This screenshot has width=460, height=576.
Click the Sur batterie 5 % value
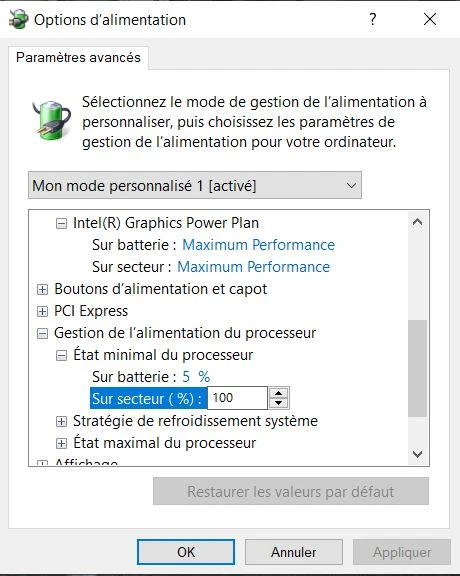coord(196,377)
